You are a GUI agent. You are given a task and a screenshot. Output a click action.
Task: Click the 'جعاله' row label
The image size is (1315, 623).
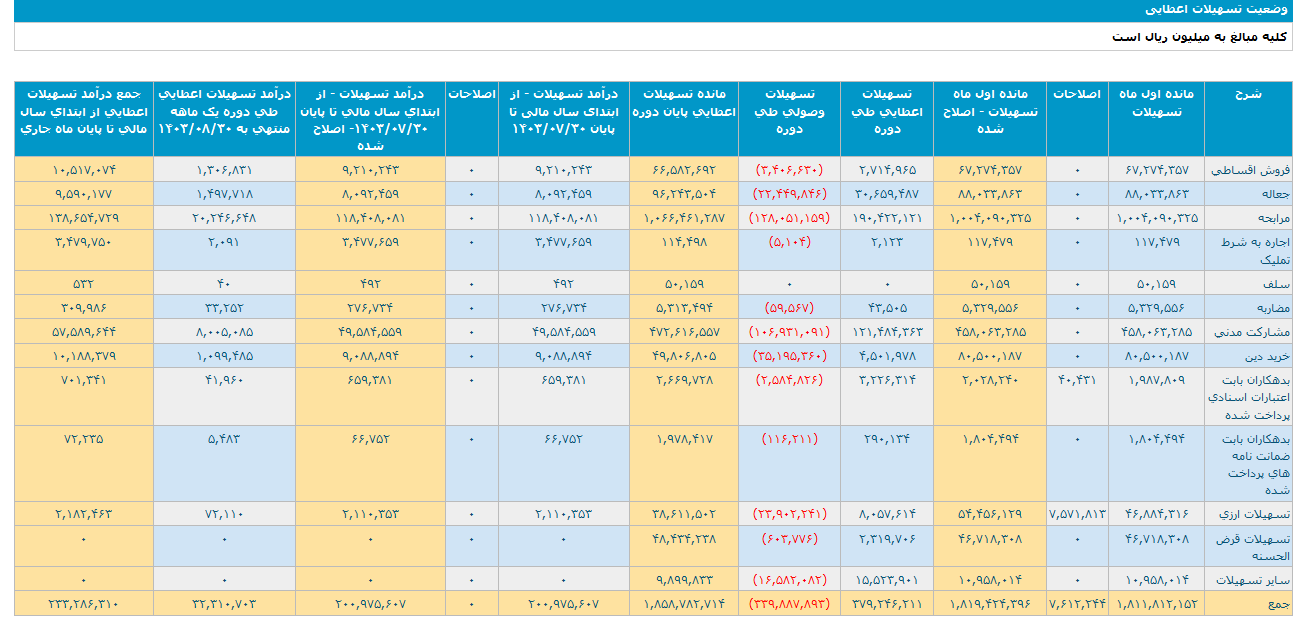tap(1274, 194)
